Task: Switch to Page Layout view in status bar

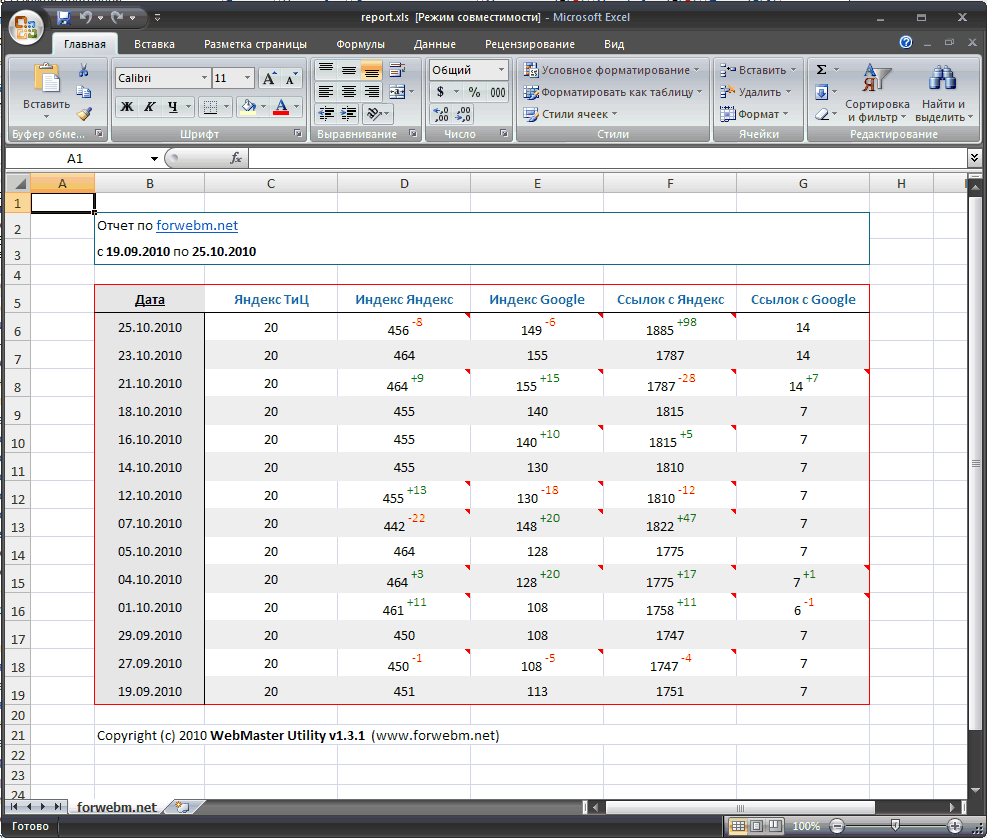Action: click(x=757, y=827)
